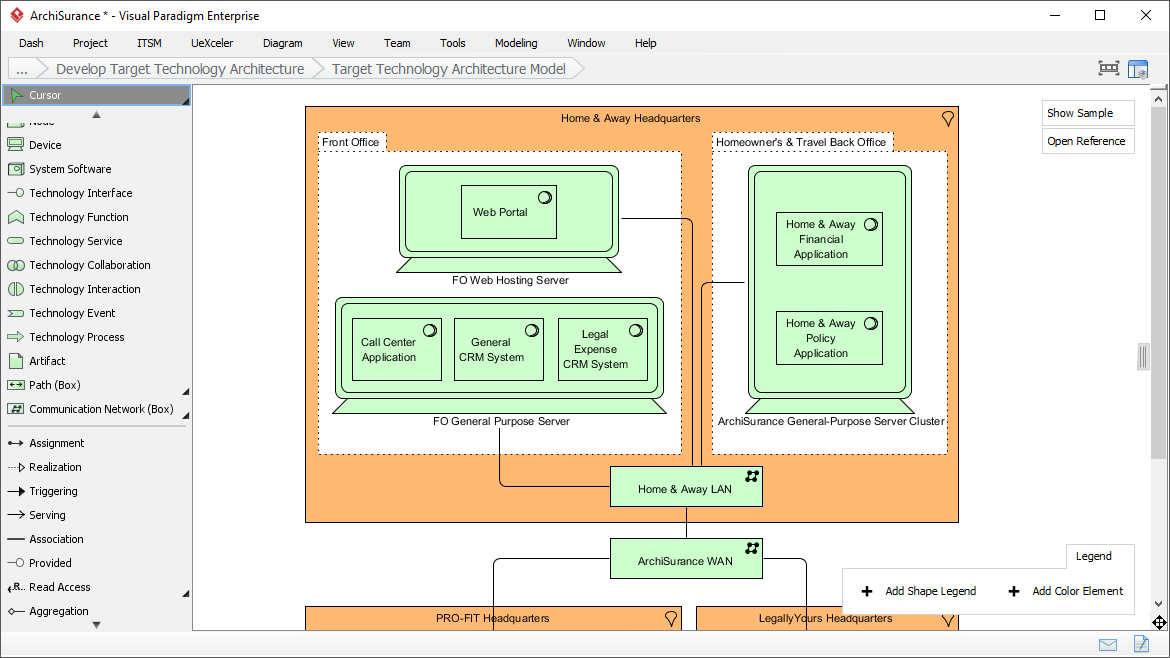Click Add Shape Legend
The image size is (1170, 658).
pyautogui.click(x=919, y=591)
